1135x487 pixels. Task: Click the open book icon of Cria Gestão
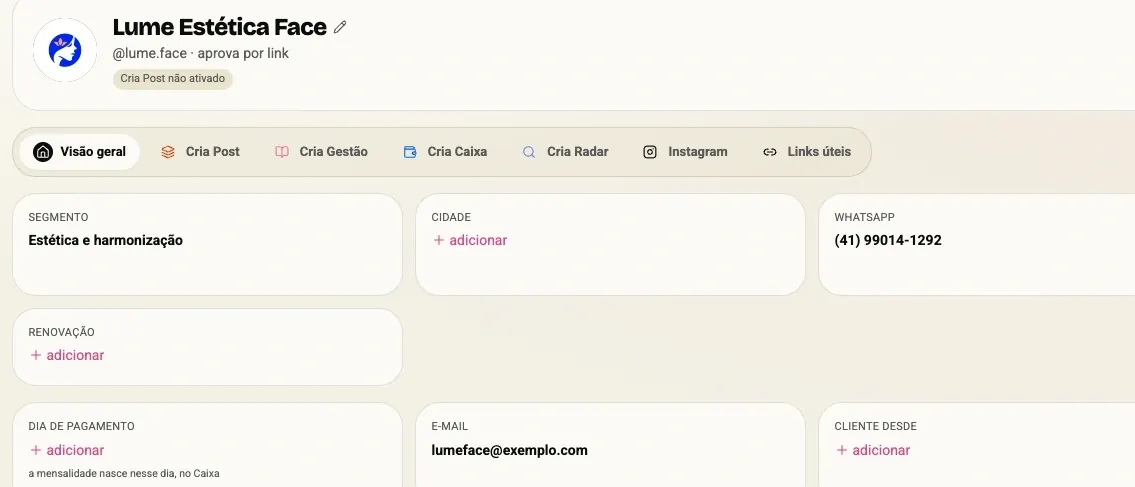click(x=282, y=152)
